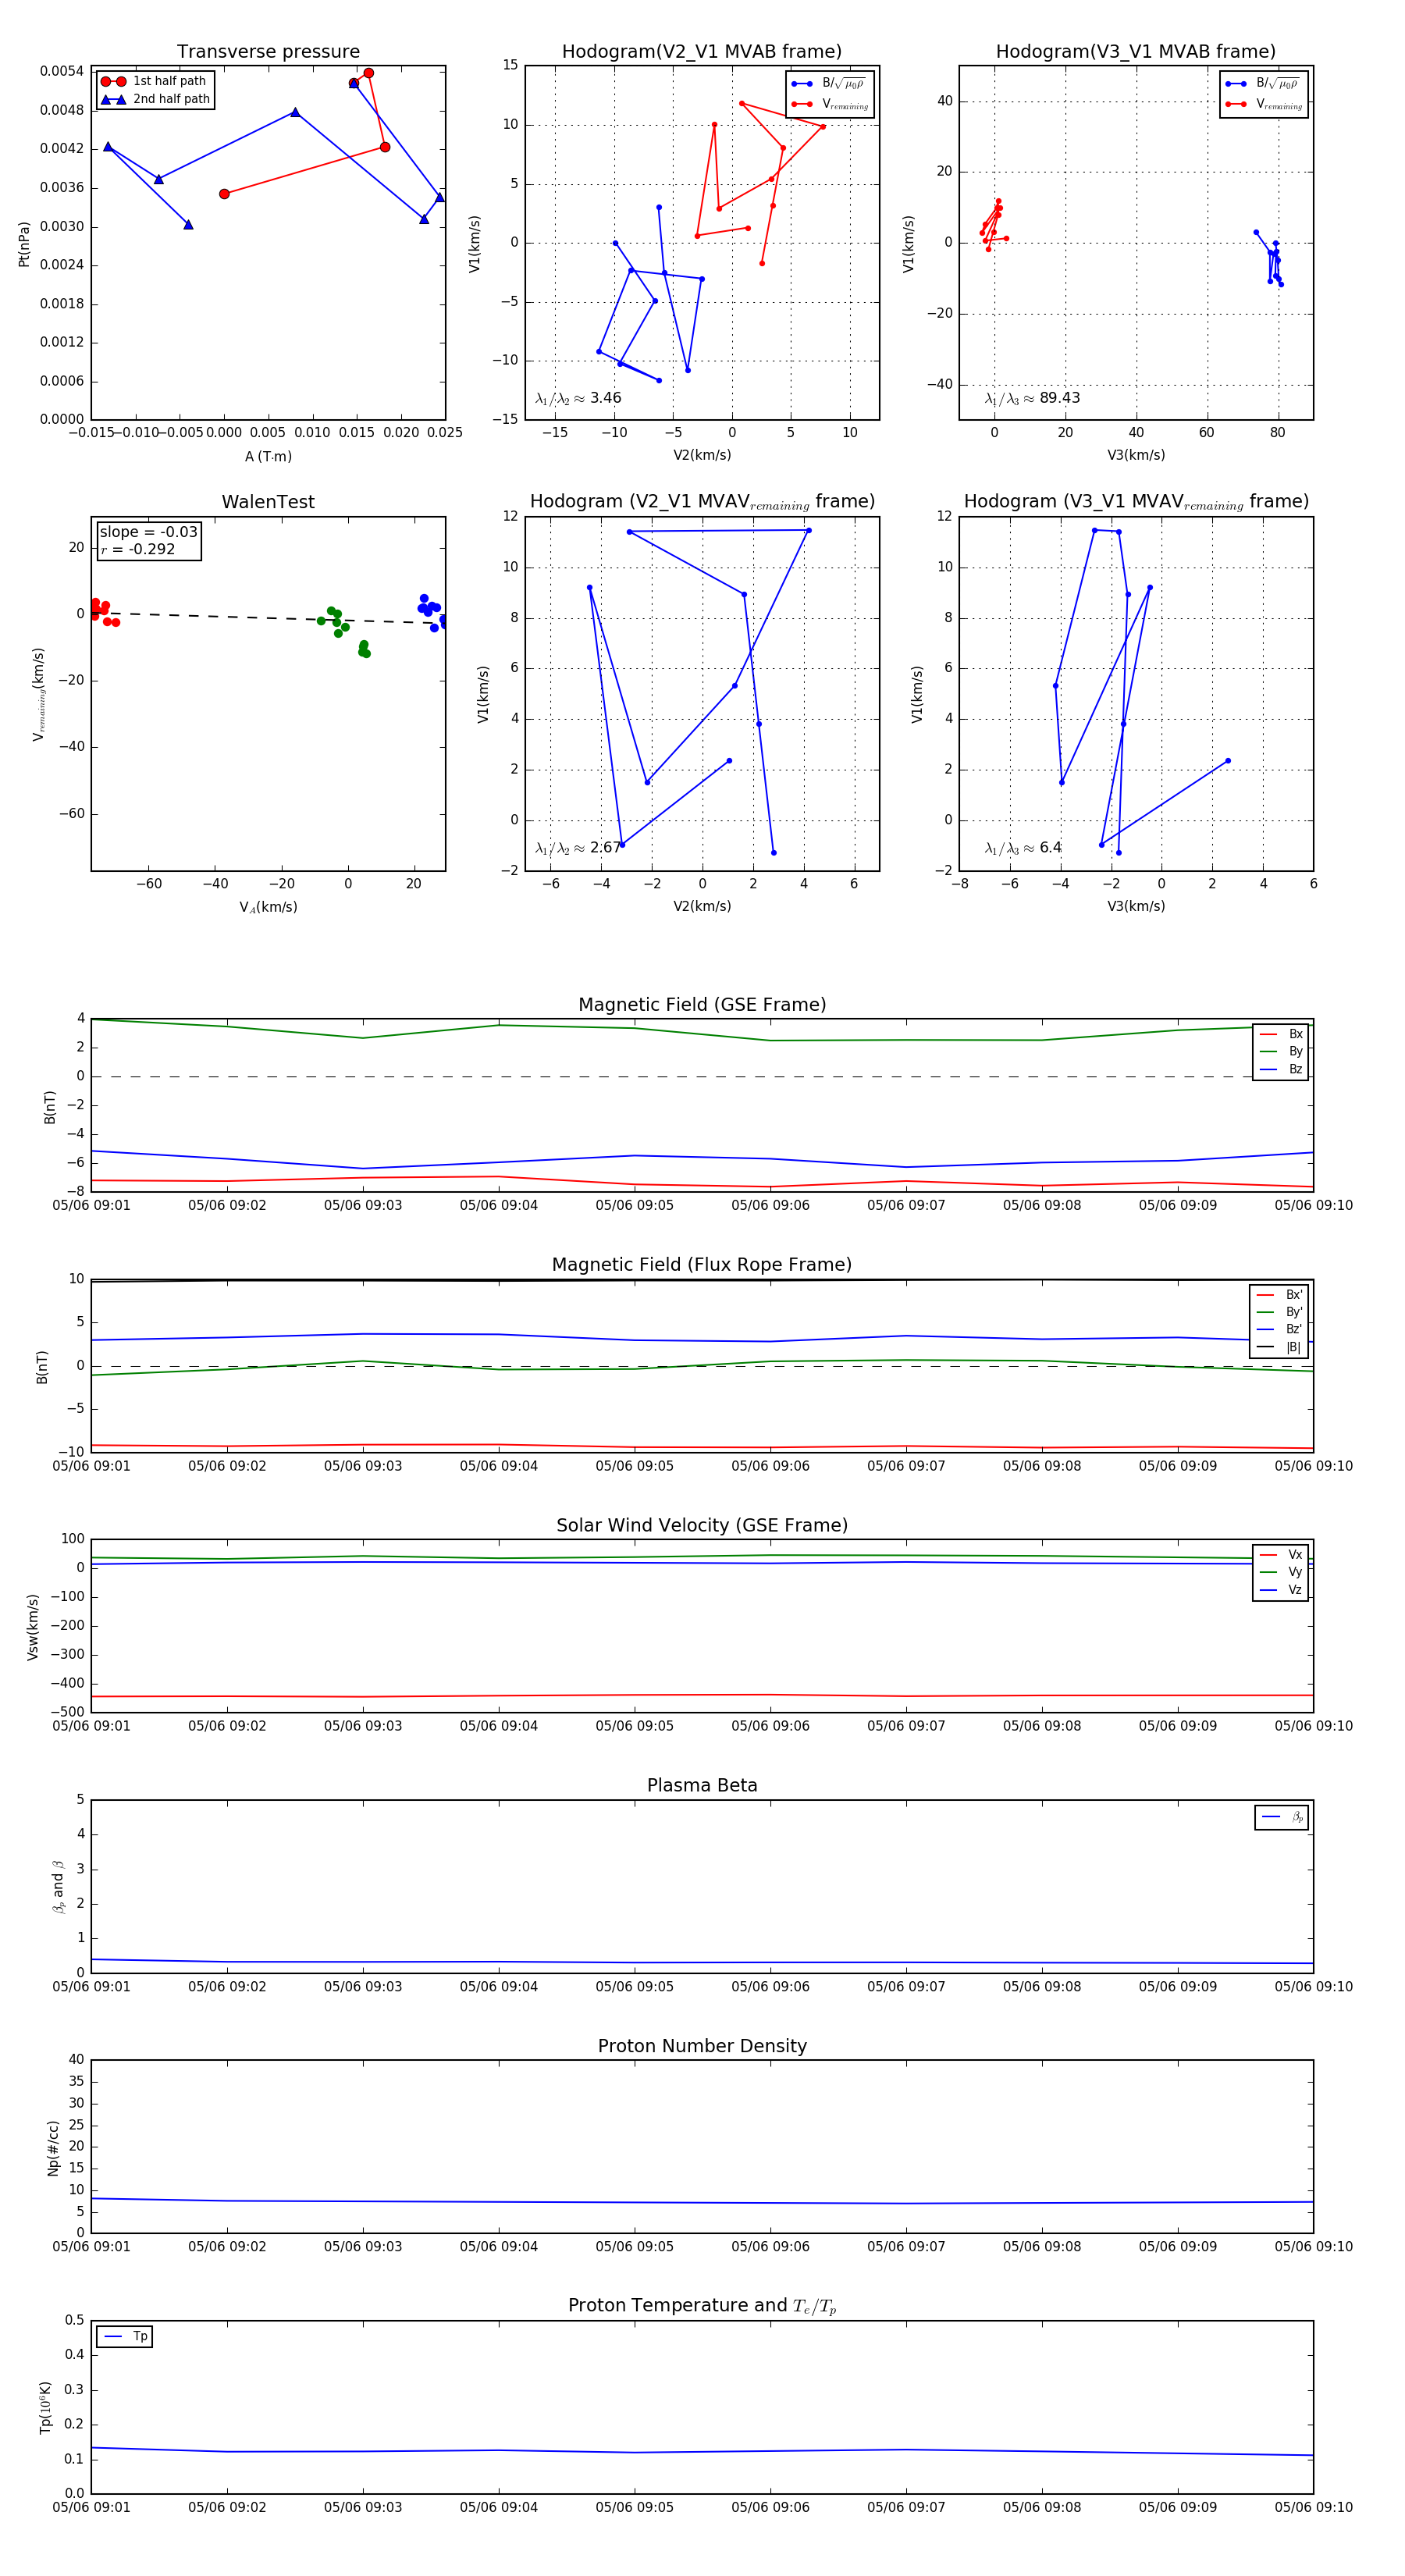Screen dimensions: 1405x2576
Task: Click the eigenvalue ratio annotation reading 2.67
Action: coord(578,848)
